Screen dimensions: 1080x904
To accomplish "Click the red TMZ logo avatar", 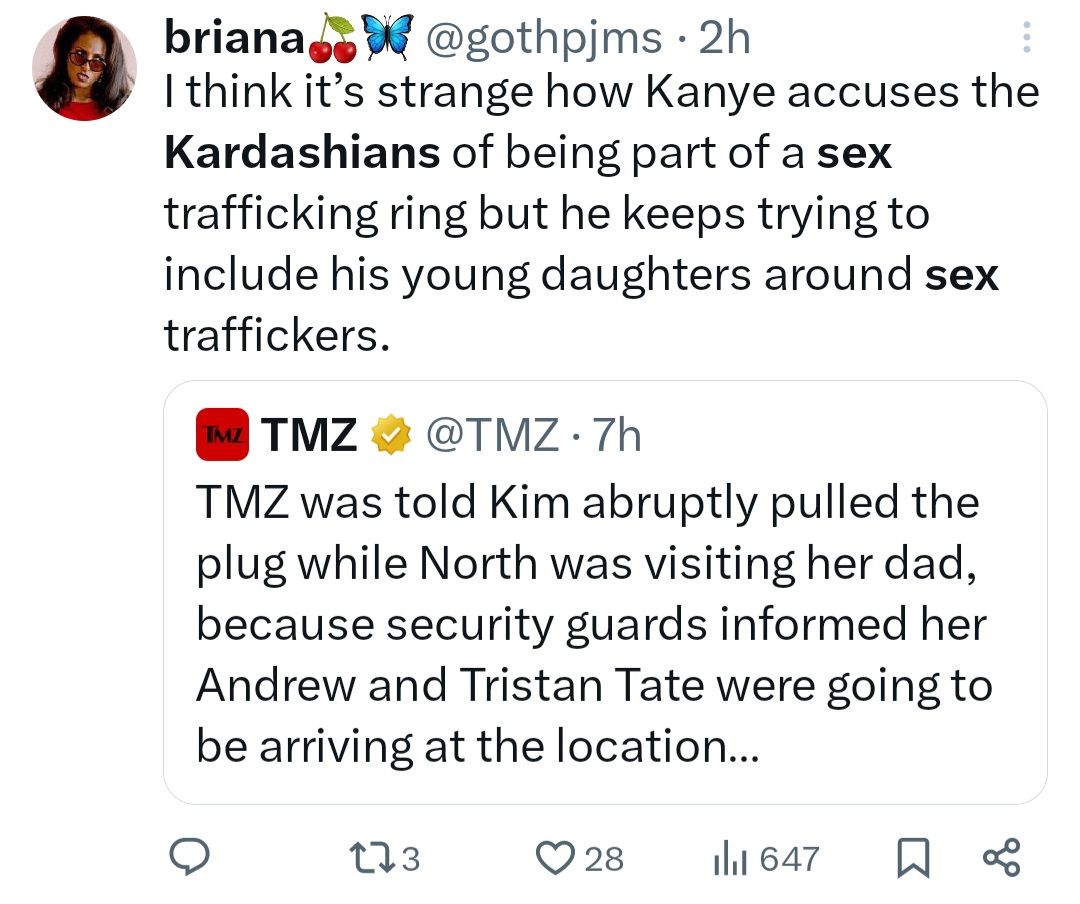I will point(222,435).
